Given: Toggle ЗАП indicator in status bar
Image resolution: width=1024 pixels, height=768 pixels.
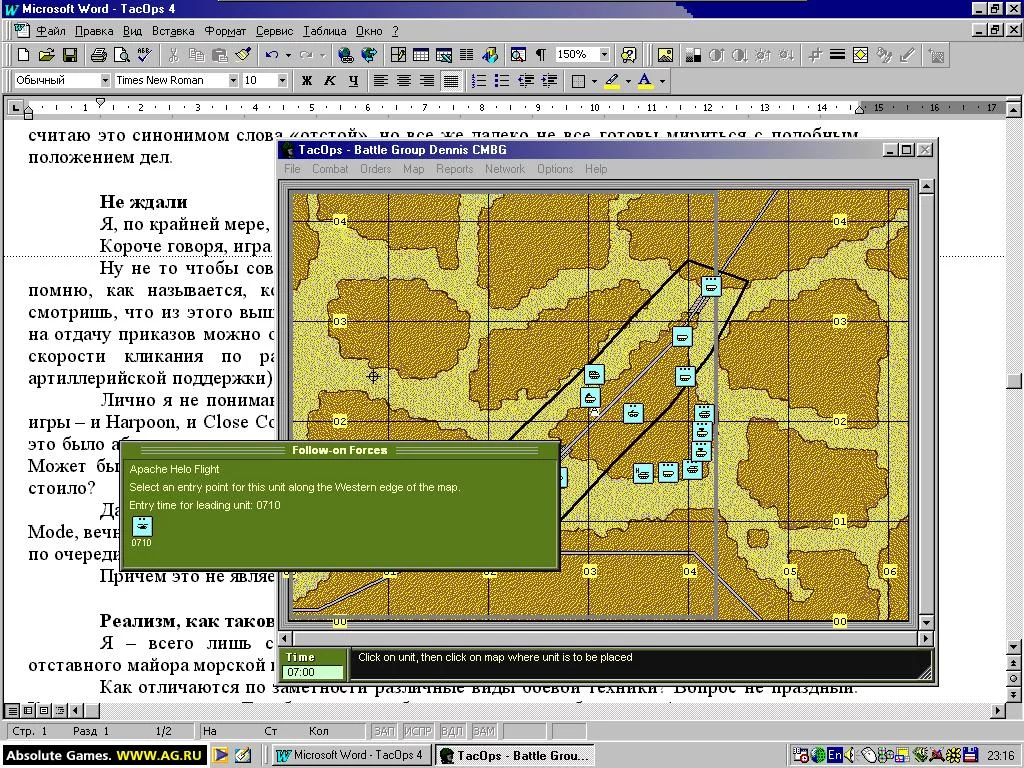Looking at the screenshot, I should [x=384, y=731].
